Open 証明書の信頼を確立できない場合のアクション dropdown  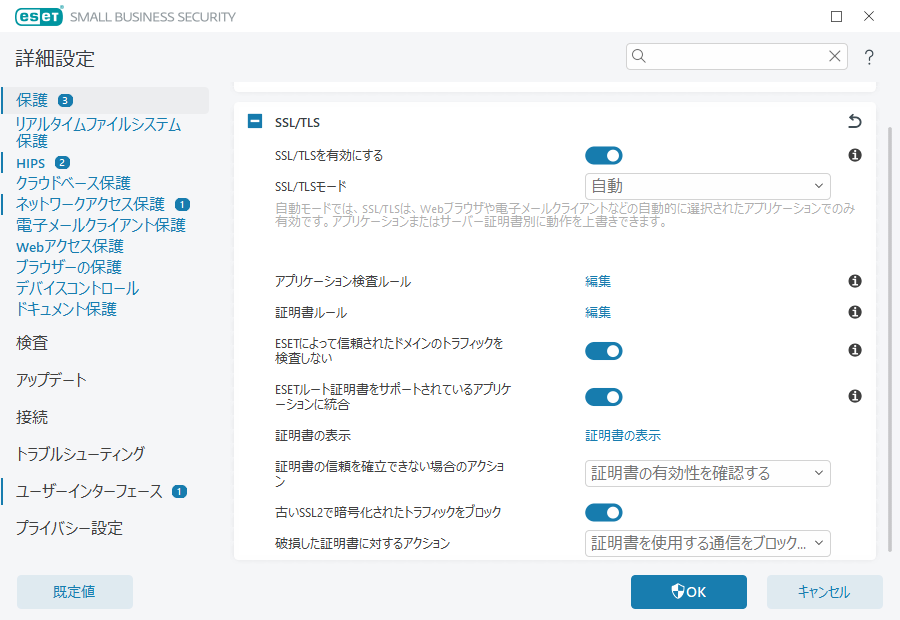point(707,473)
